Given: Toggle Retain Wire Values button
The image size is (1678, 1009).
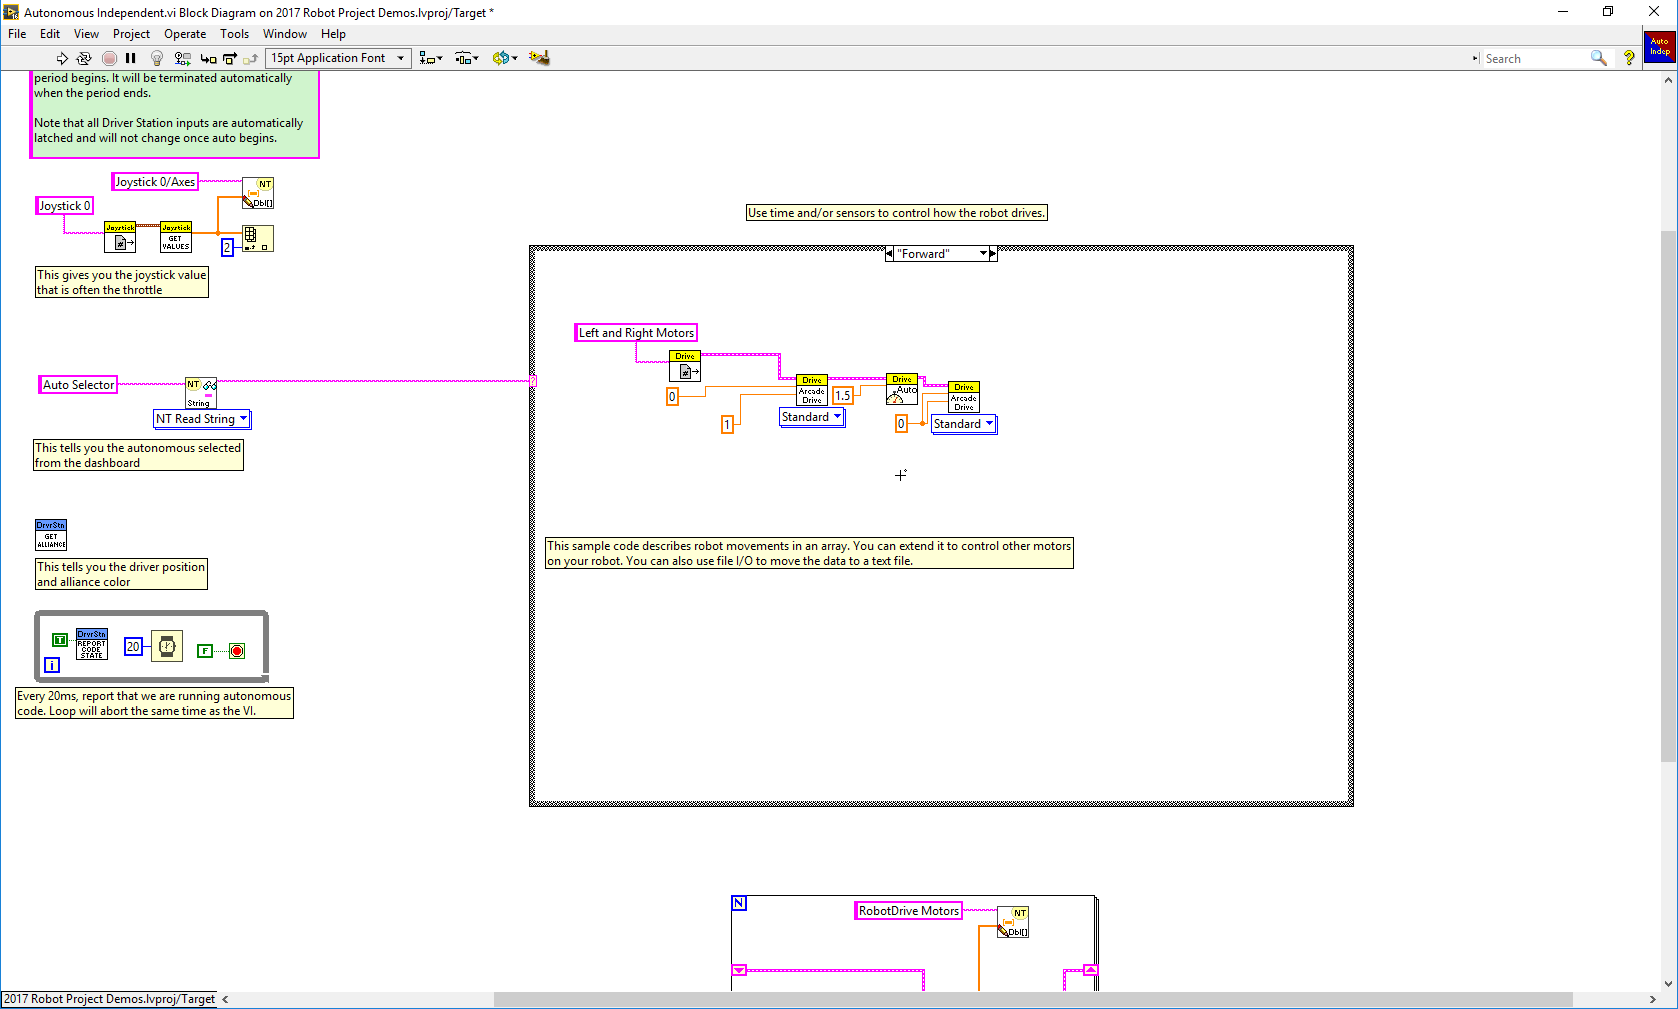Looking at the screenshot, I should pos(182,58).
